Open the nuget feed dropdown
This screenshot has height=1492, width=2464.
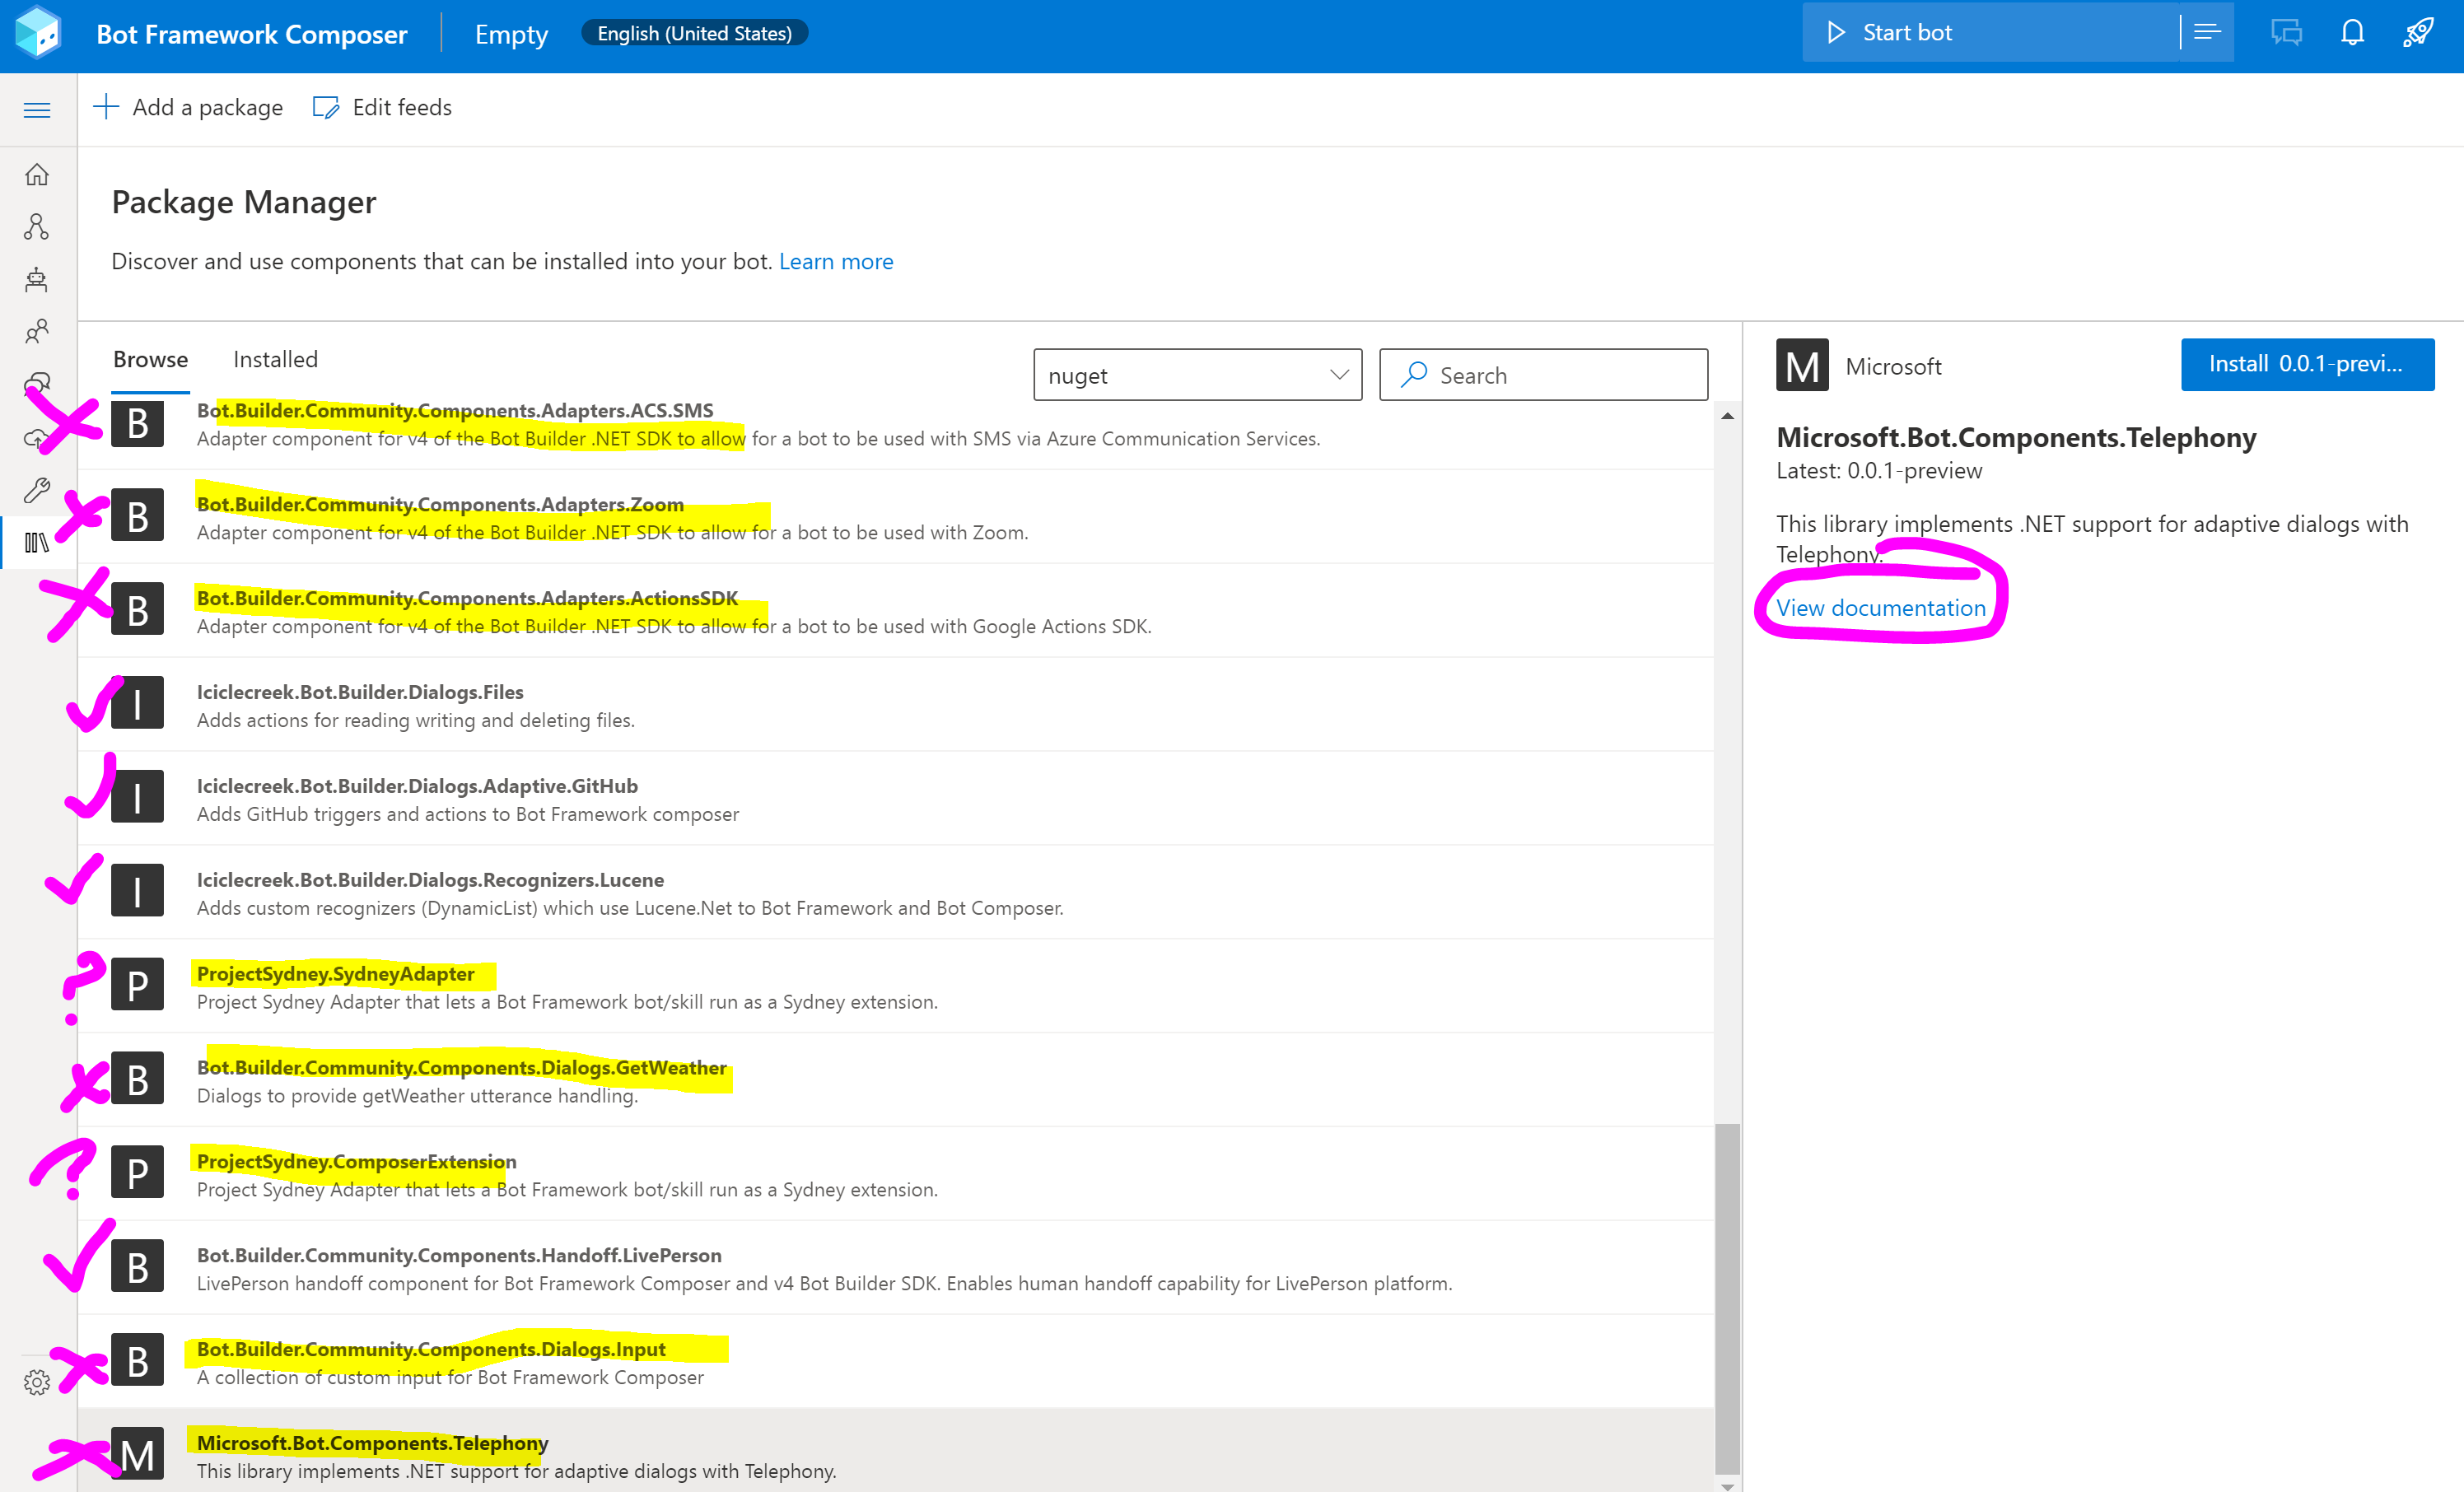point(1197,375)
